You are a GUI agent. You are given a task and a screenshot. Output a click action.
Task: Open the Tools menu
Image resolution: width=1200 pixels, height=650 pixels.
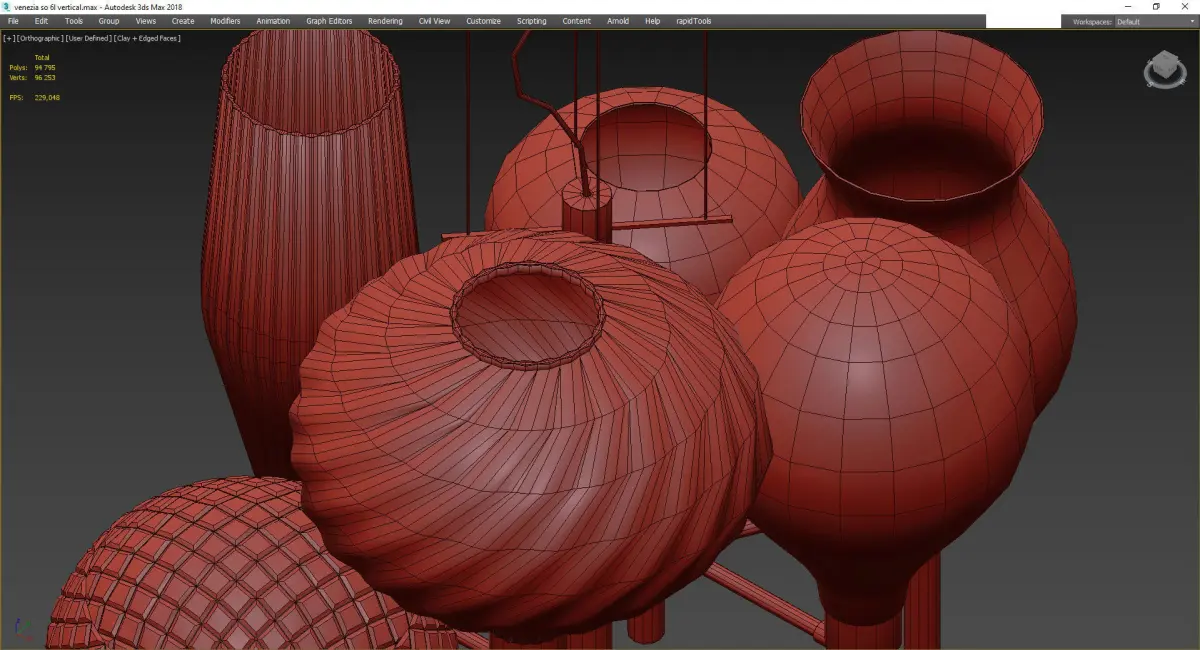(74, 21)
